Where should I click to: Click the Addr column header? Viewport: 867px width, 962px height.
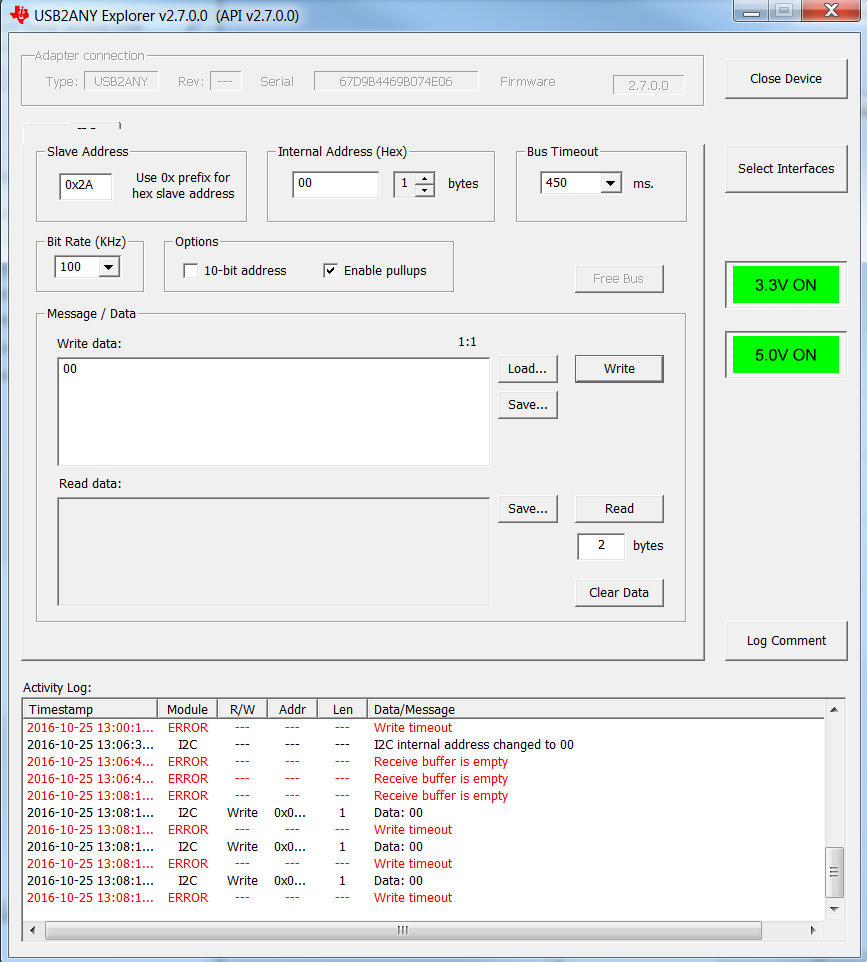pos(292,709)
